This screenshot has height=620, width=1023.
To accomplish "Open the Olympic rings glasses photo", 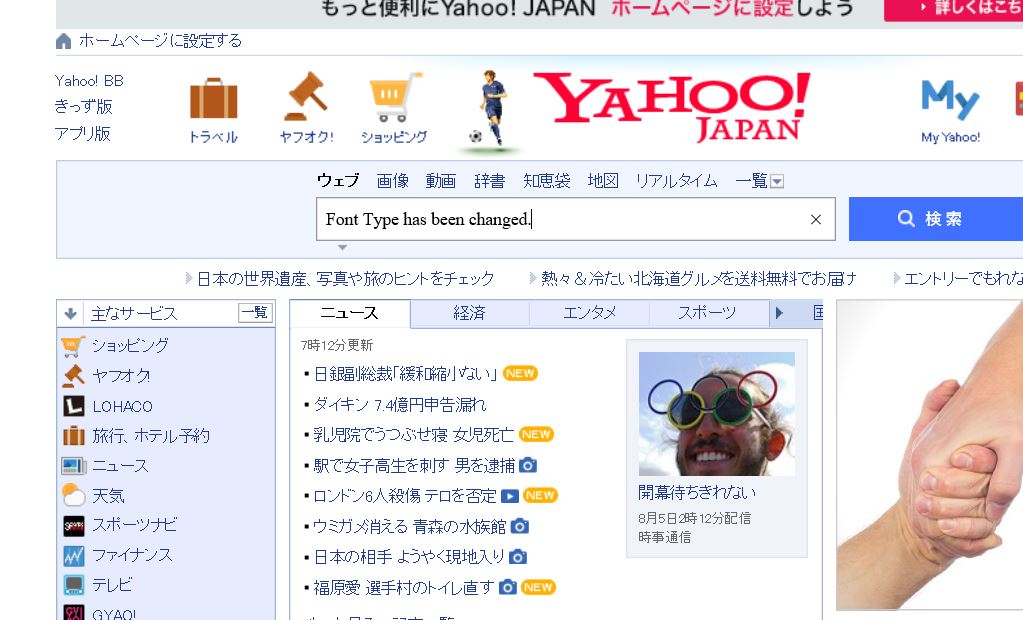I will (717, 414).
